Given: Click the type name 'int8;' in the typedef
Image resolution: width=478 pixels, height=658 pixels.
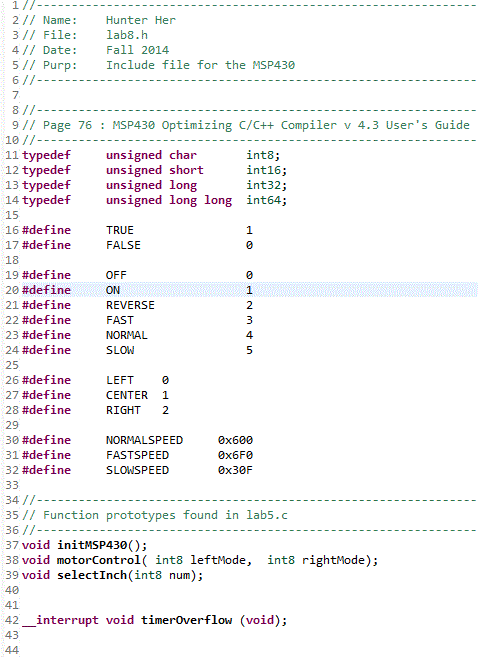Looking at the screenshot, I should (263, 155).
